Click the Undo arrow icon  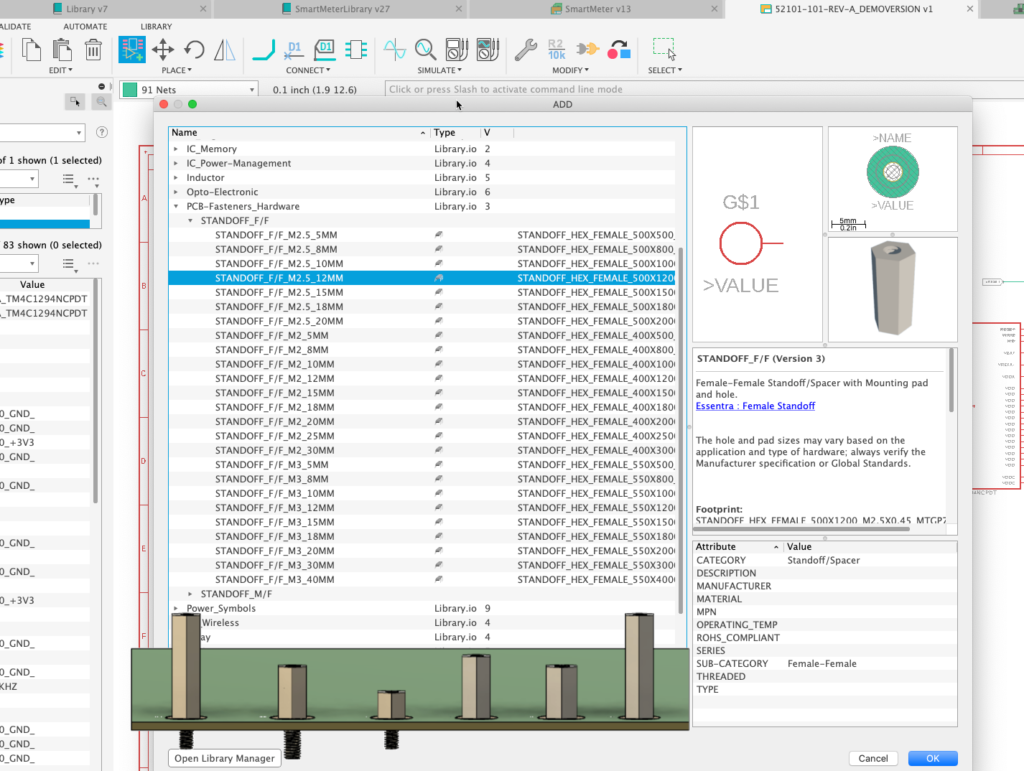coord(192,49)
